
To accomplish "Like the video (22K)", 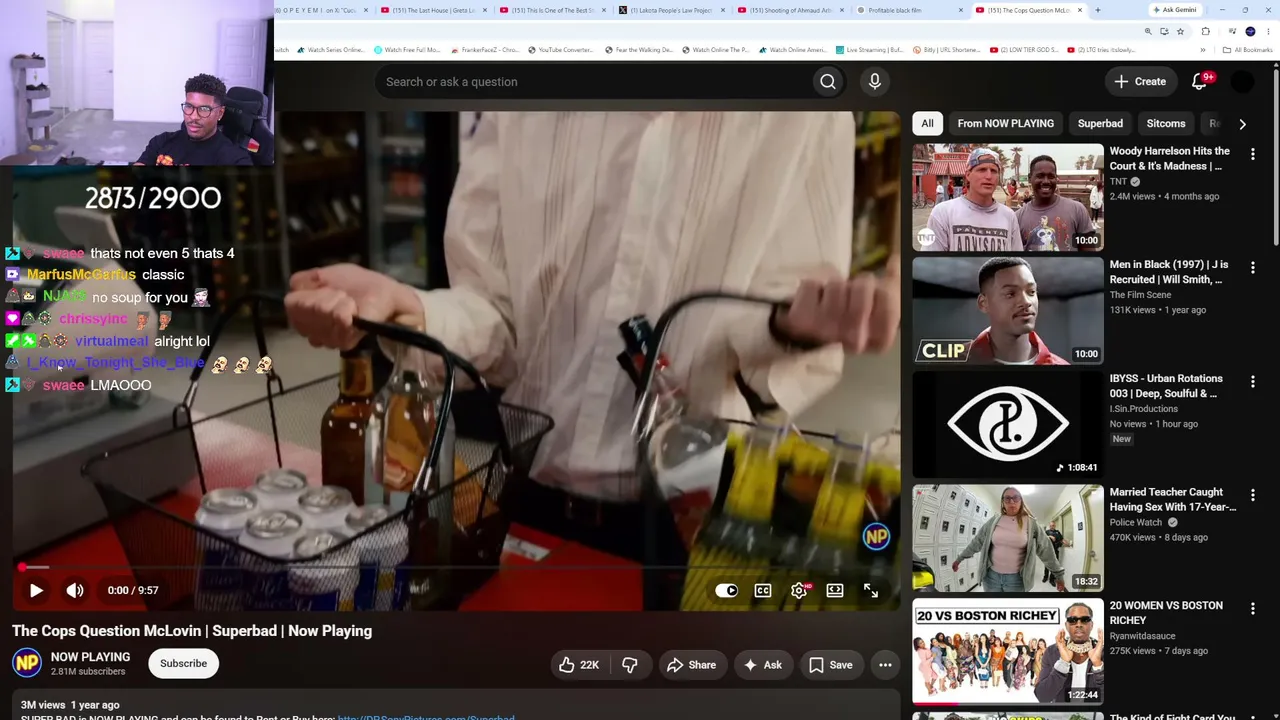I will (579, 665).
